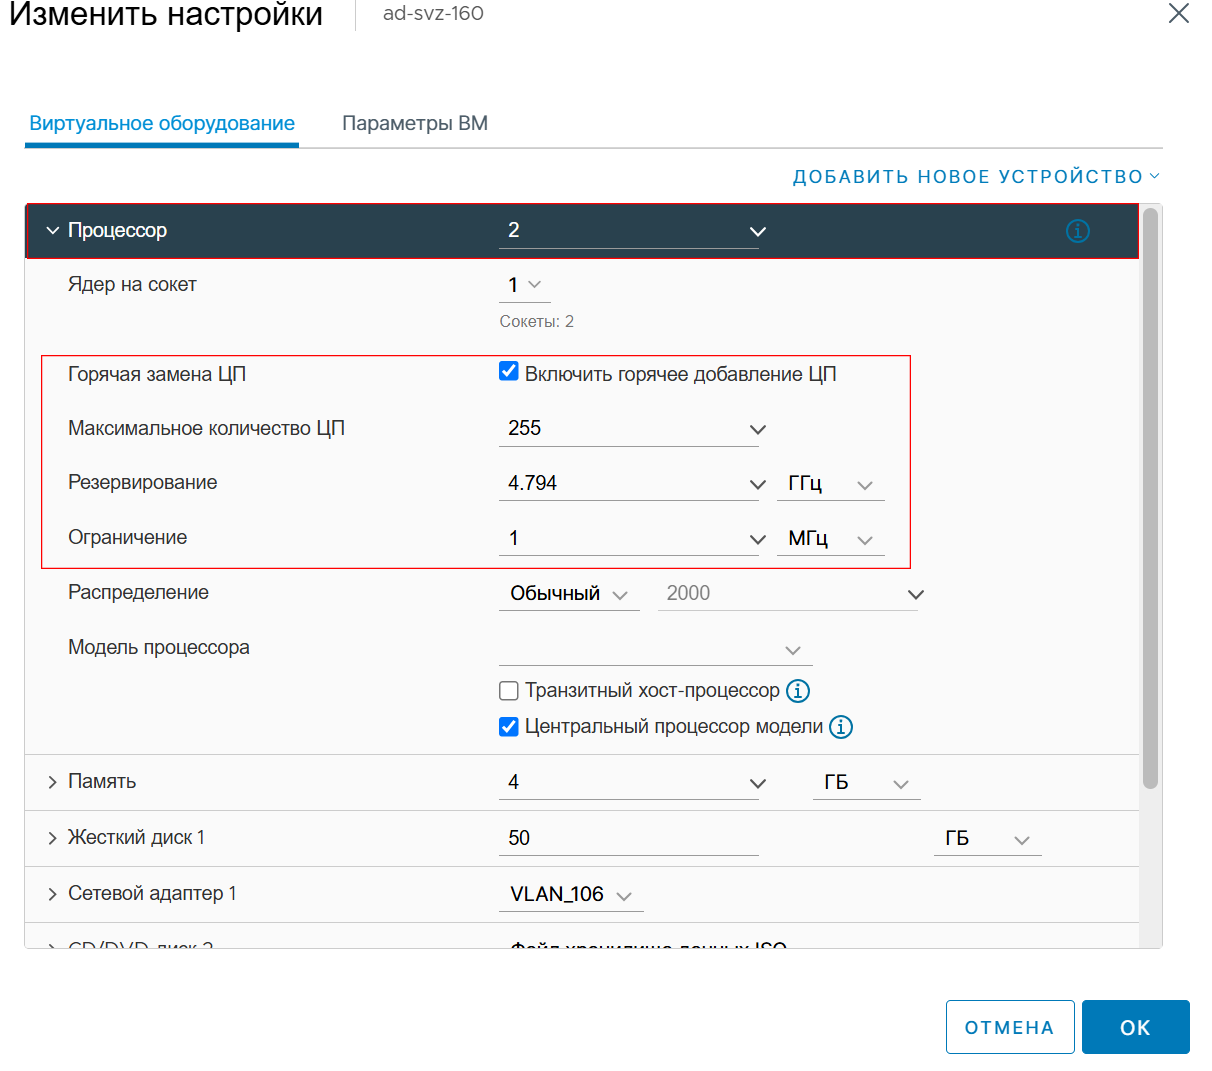The width and height of the screenshot is (1212, 1071).
Task: Uncheck Центральный процессор модели checkbox
Action: click(509, 727)
